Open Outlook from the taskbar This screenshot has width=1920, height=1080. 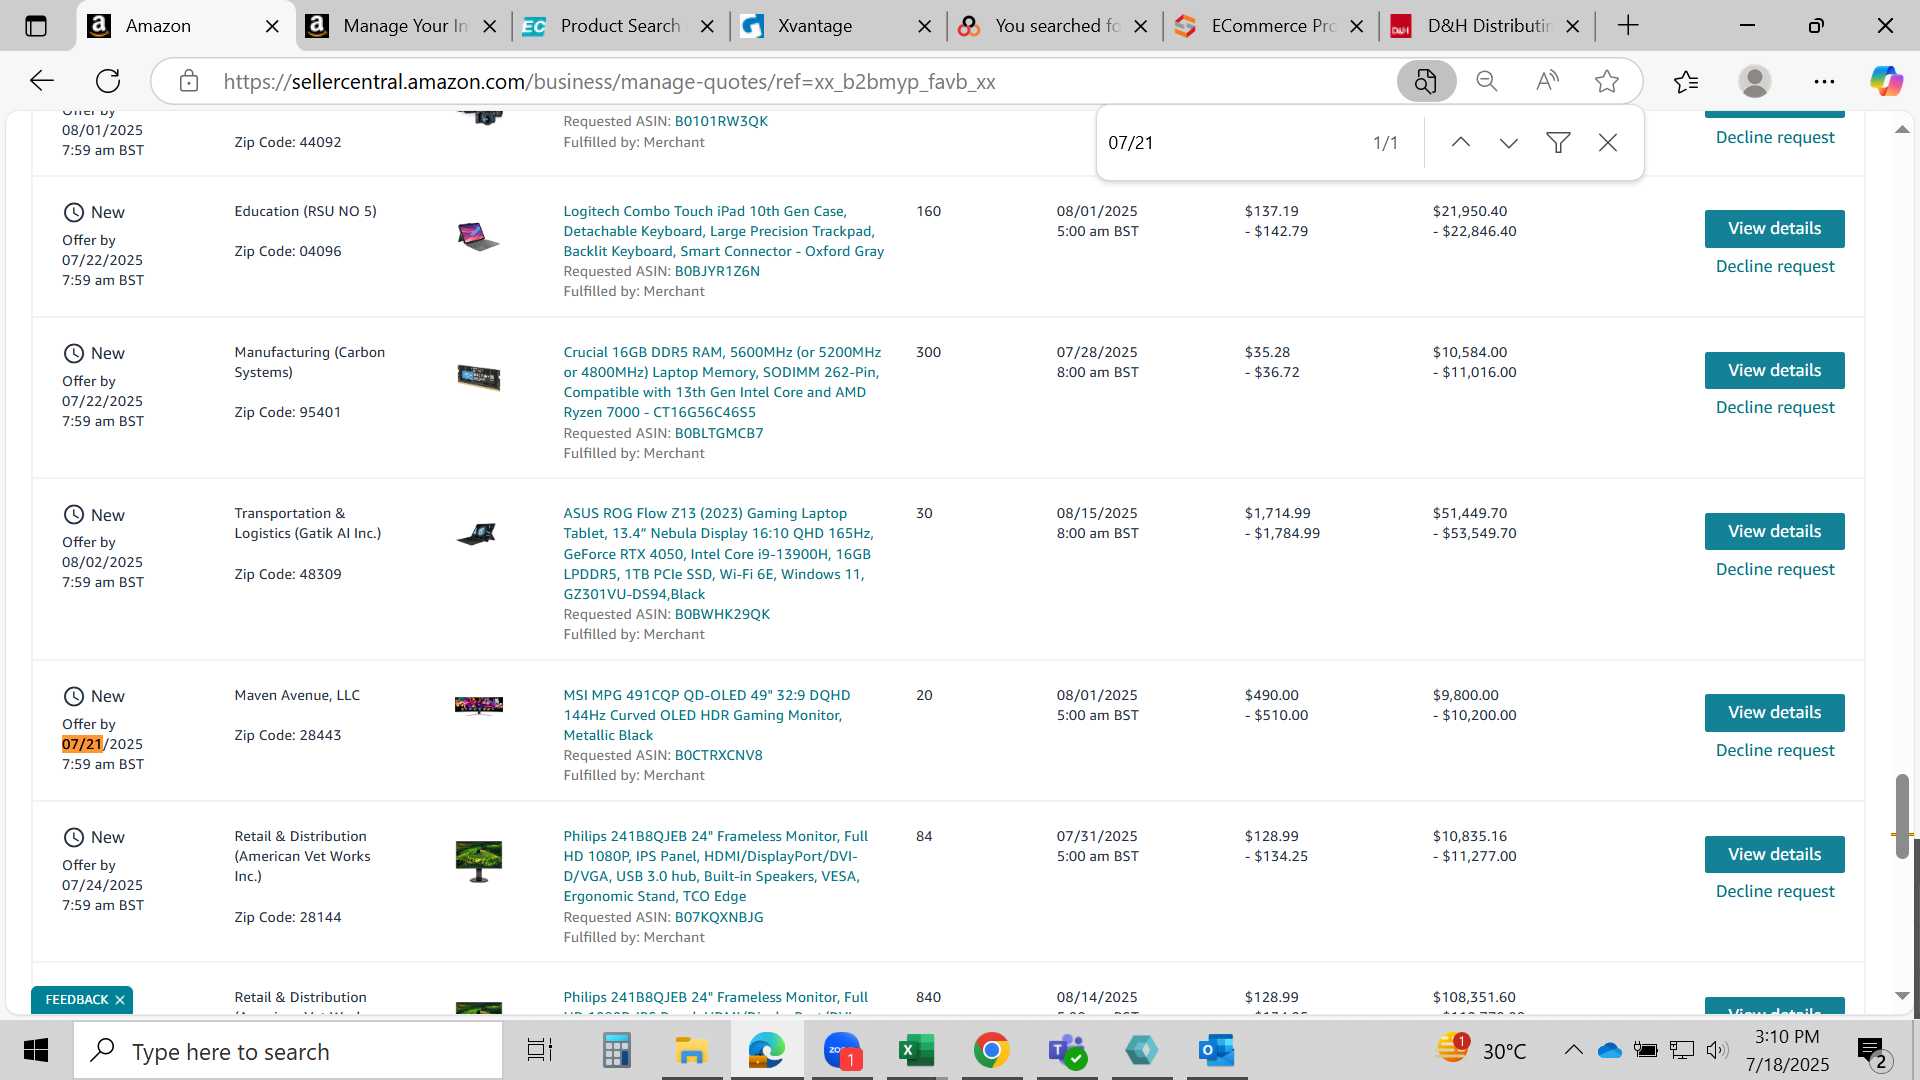pos(1216,1051)
